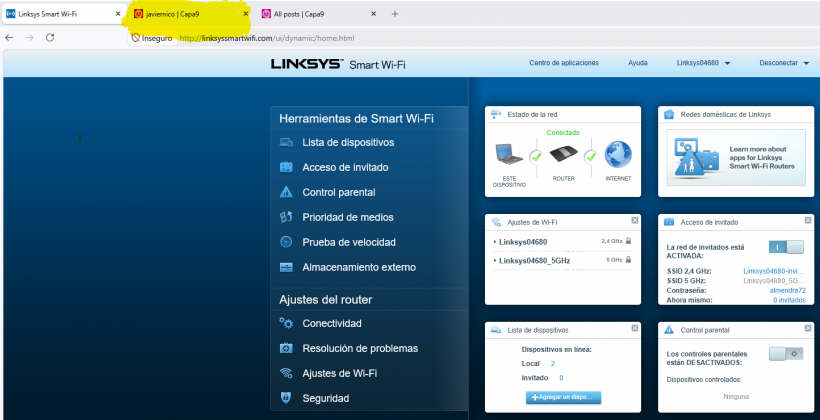Image resolution: width=820 pixels, height=420 pixels.
Task: Select Ajustes de Wi-Fi menu entry
Action: (x=339, y=373)
